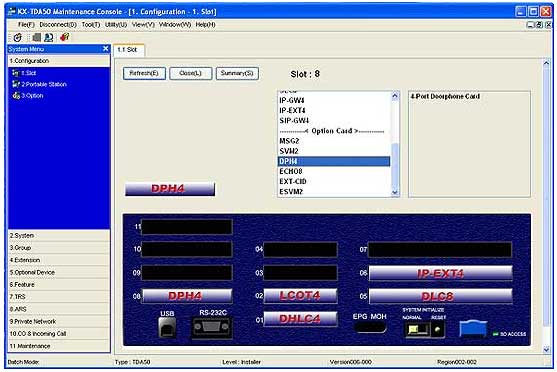Click main panel scroll down arrow
Screen dimensions: 557x372
546,350
